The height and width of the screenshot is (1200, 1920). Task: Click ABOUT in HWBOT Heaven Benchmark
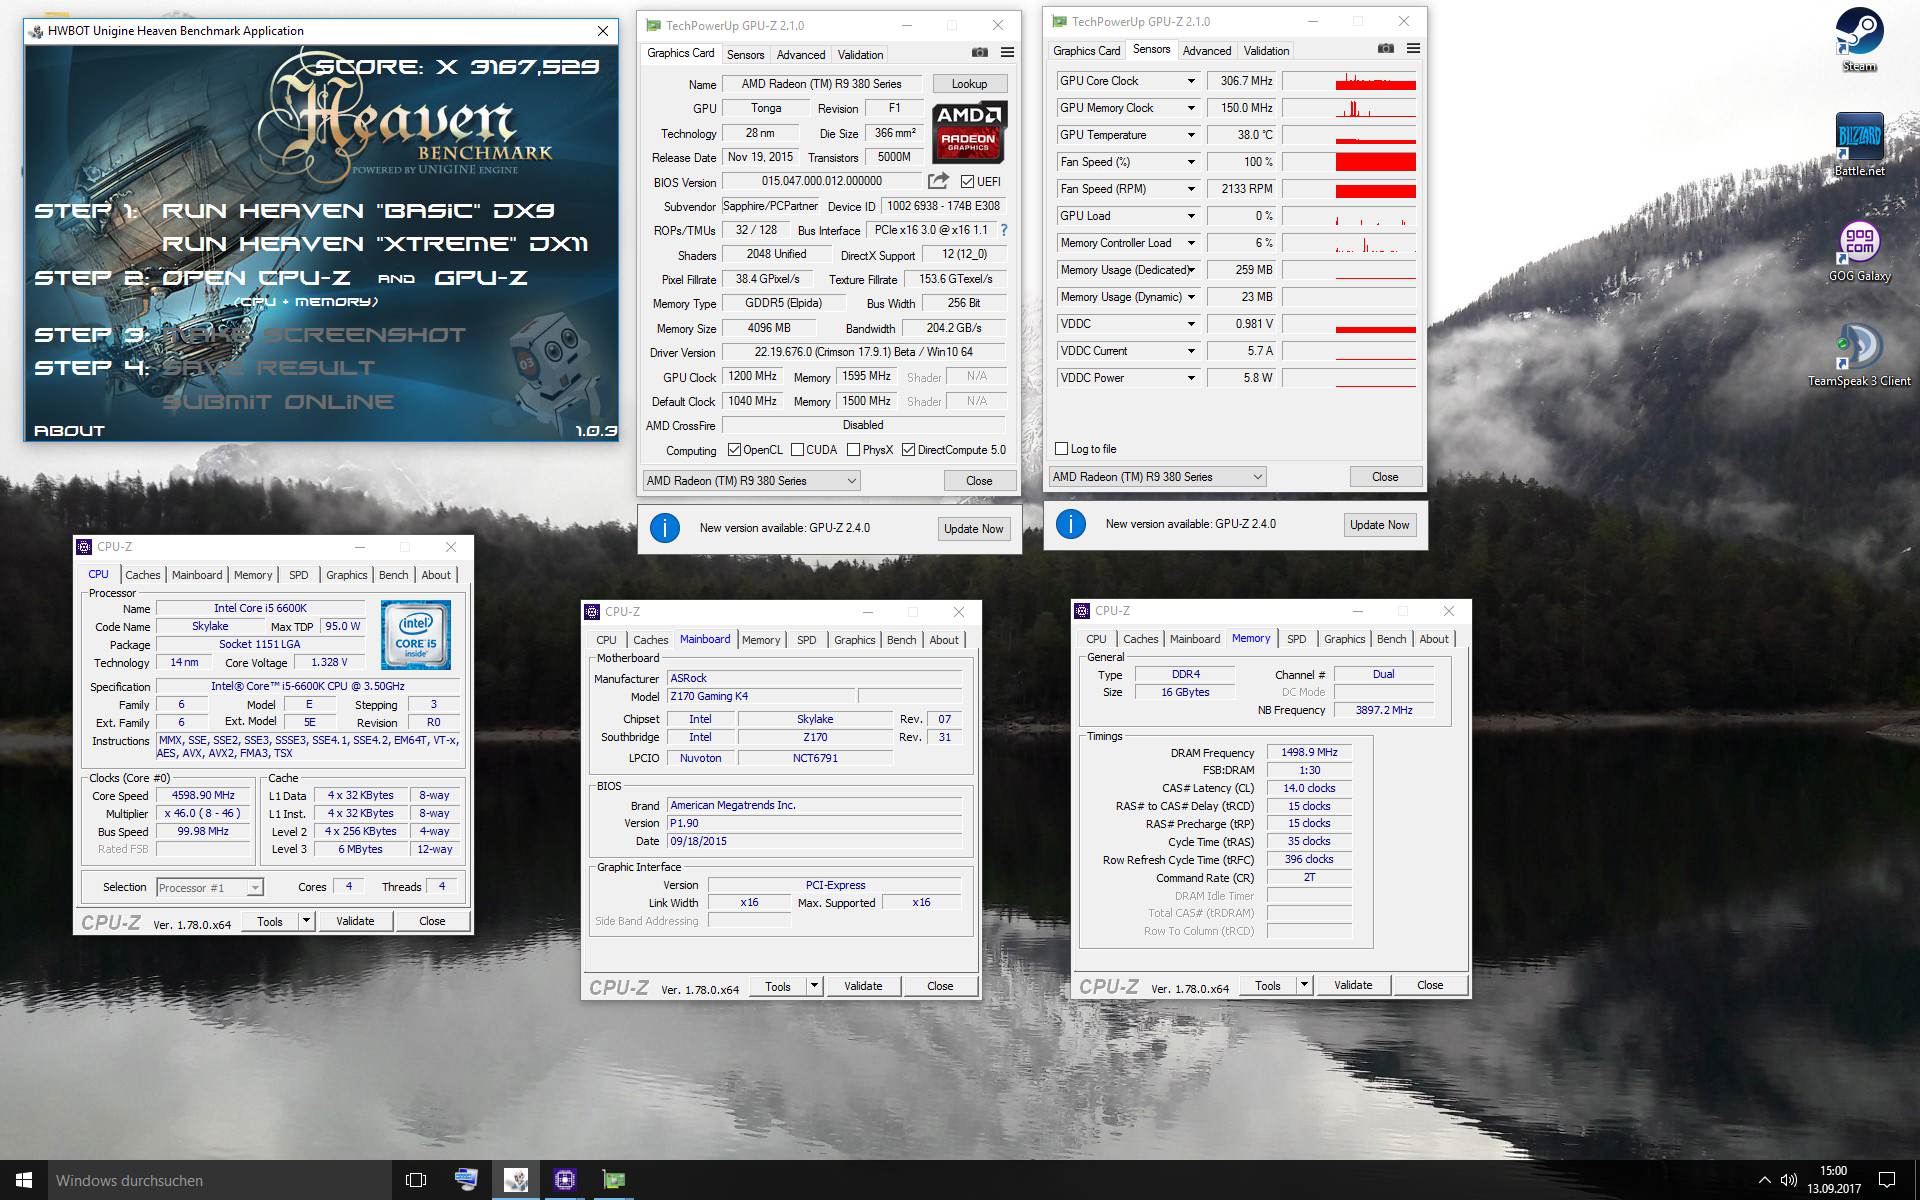[x=69, y=431]
